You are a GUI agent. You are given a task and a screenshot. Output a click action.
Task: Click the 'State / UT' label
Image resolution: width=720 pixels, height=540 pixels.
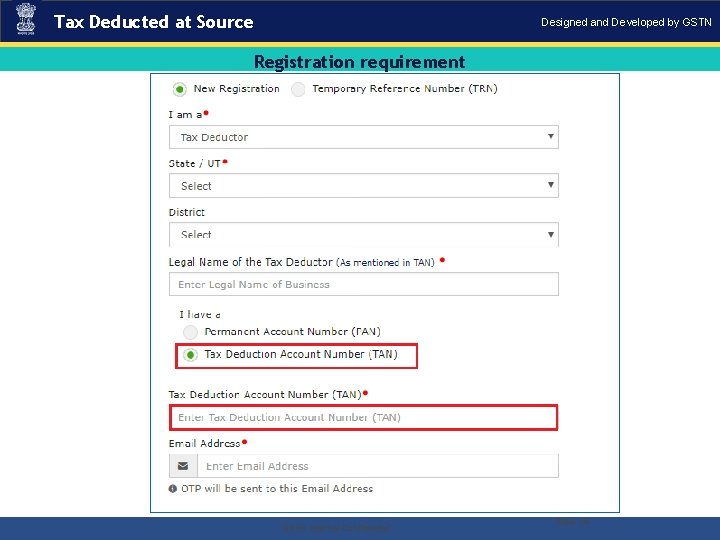click(x=195, y=163)
